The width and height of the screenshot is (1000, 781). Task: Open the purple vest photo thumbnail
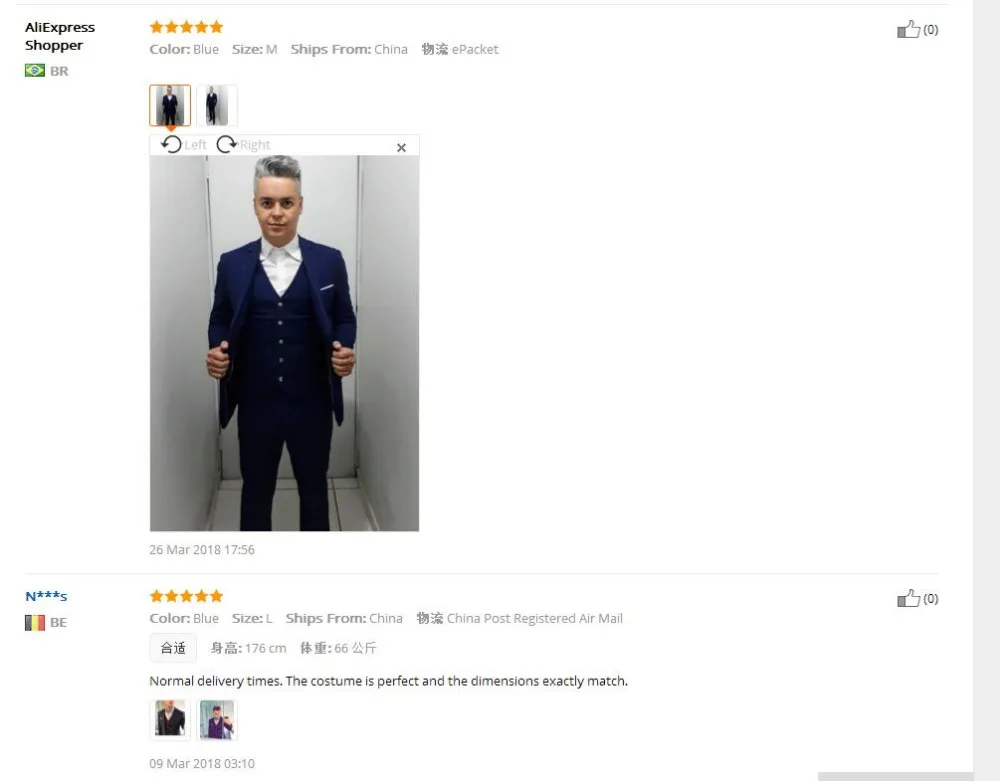217,720
